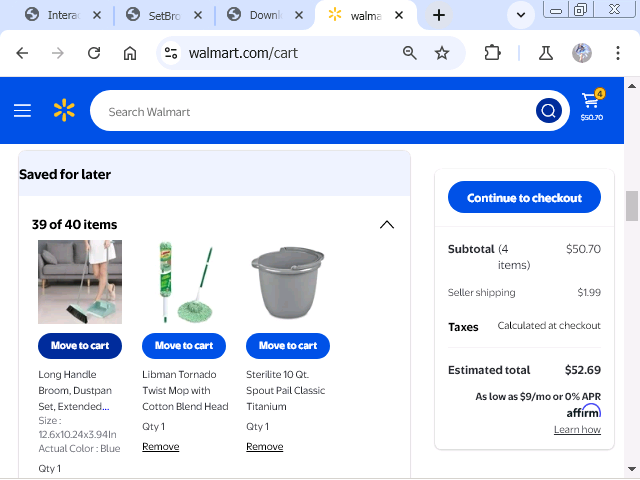
Task: Close the SetBro tab
Action: coord(198,16)
